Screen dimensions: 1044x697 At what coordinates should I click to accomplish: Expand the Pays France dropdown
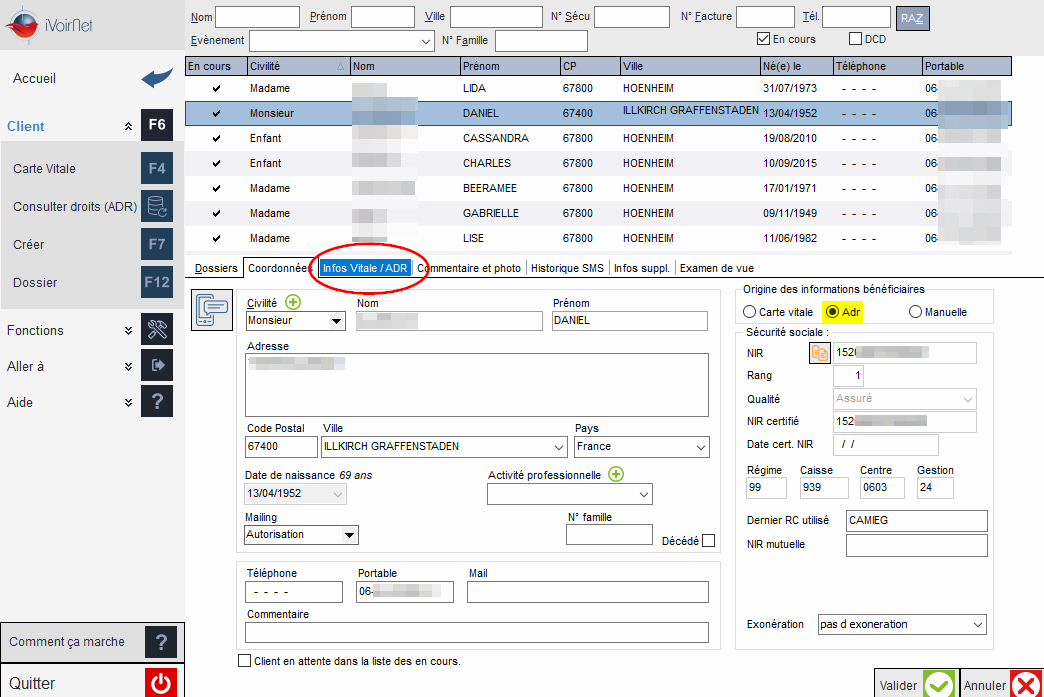[700, 447]
